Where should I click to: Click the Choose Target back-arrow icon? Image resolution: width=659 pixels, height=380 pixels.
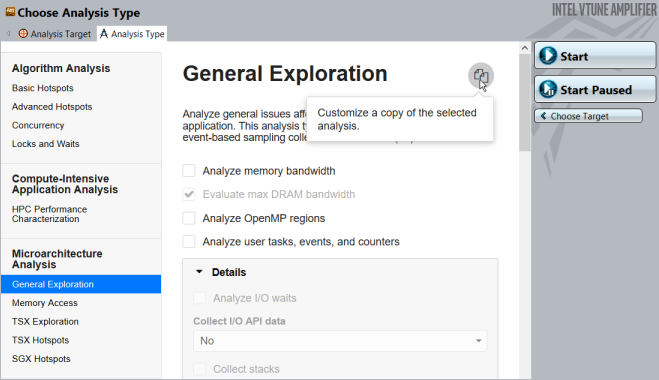[x=543, y=116]
